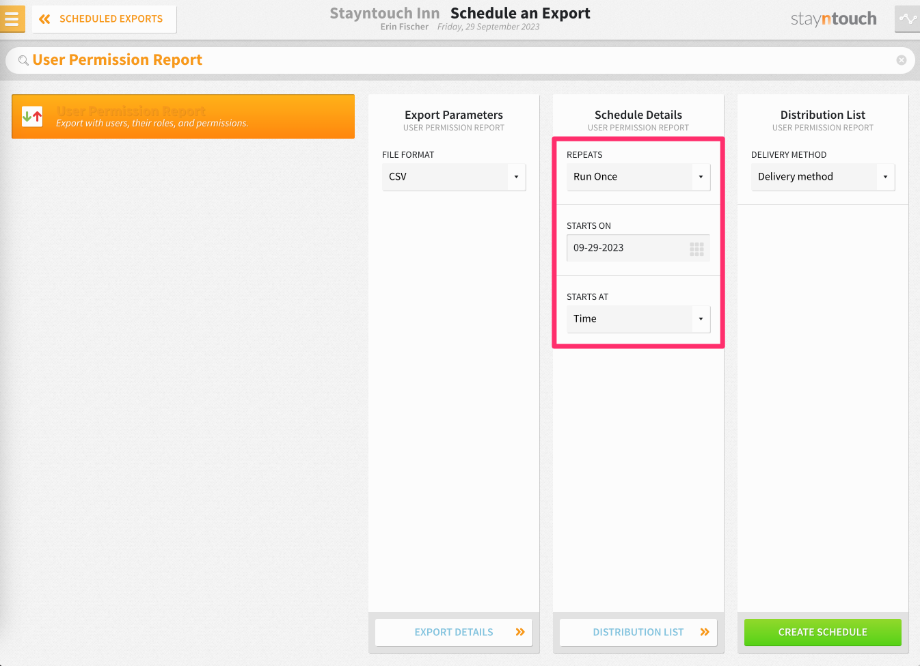
Task: Open the calendar picker icon
Action: click(x=696, y=249)
